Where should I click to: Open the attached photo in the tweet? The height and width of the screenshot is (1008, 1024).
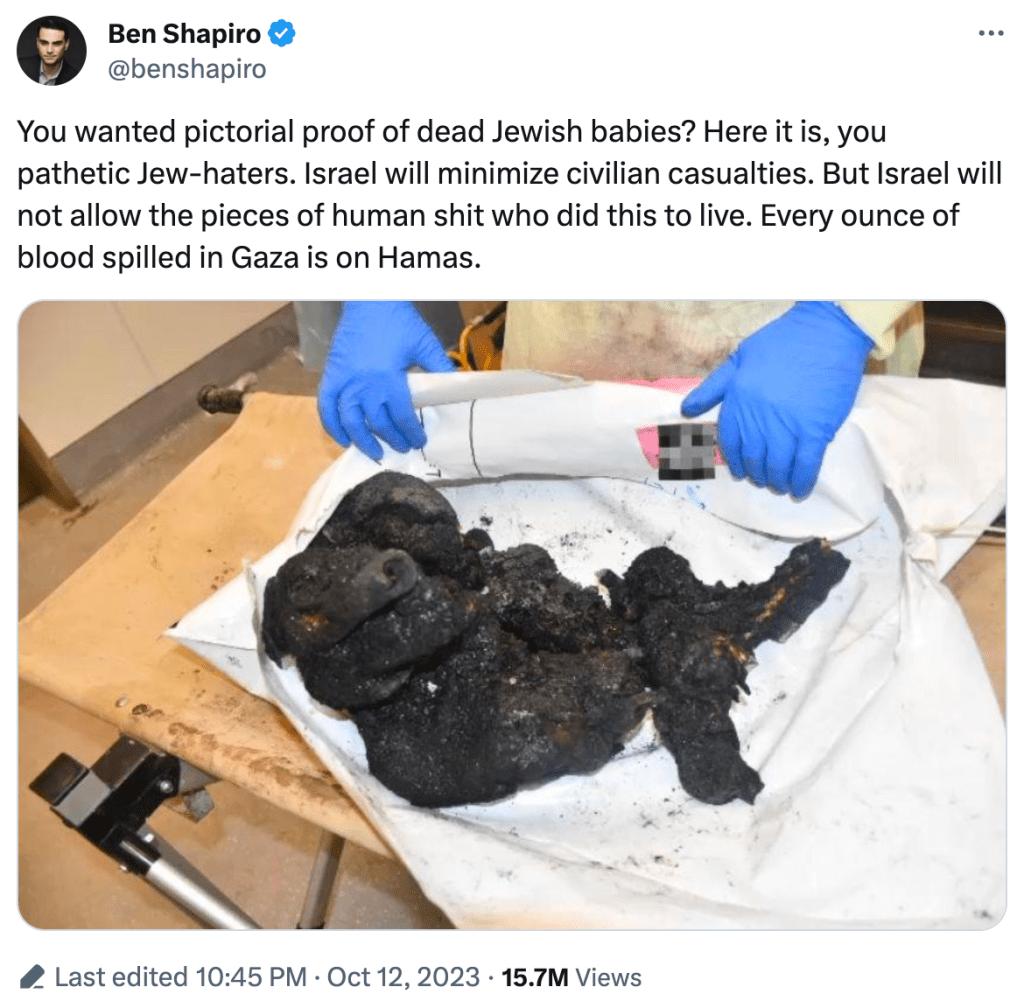[x=512, y=614]
